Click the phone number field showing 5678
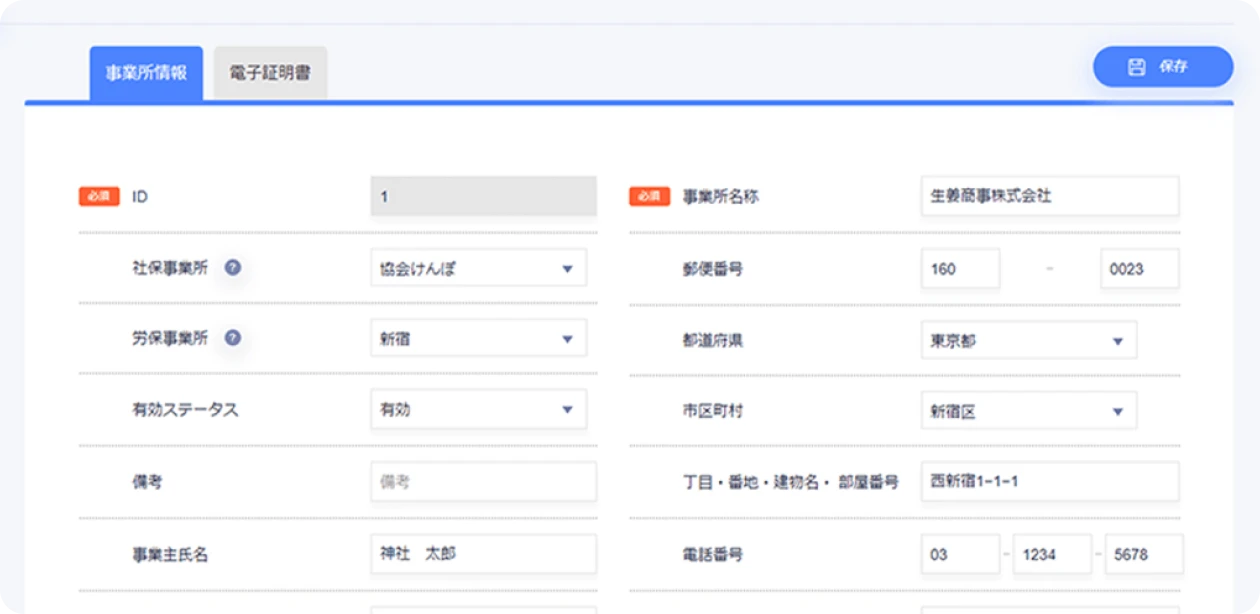Viewport: 1260px width, 614px height. 1143,554
